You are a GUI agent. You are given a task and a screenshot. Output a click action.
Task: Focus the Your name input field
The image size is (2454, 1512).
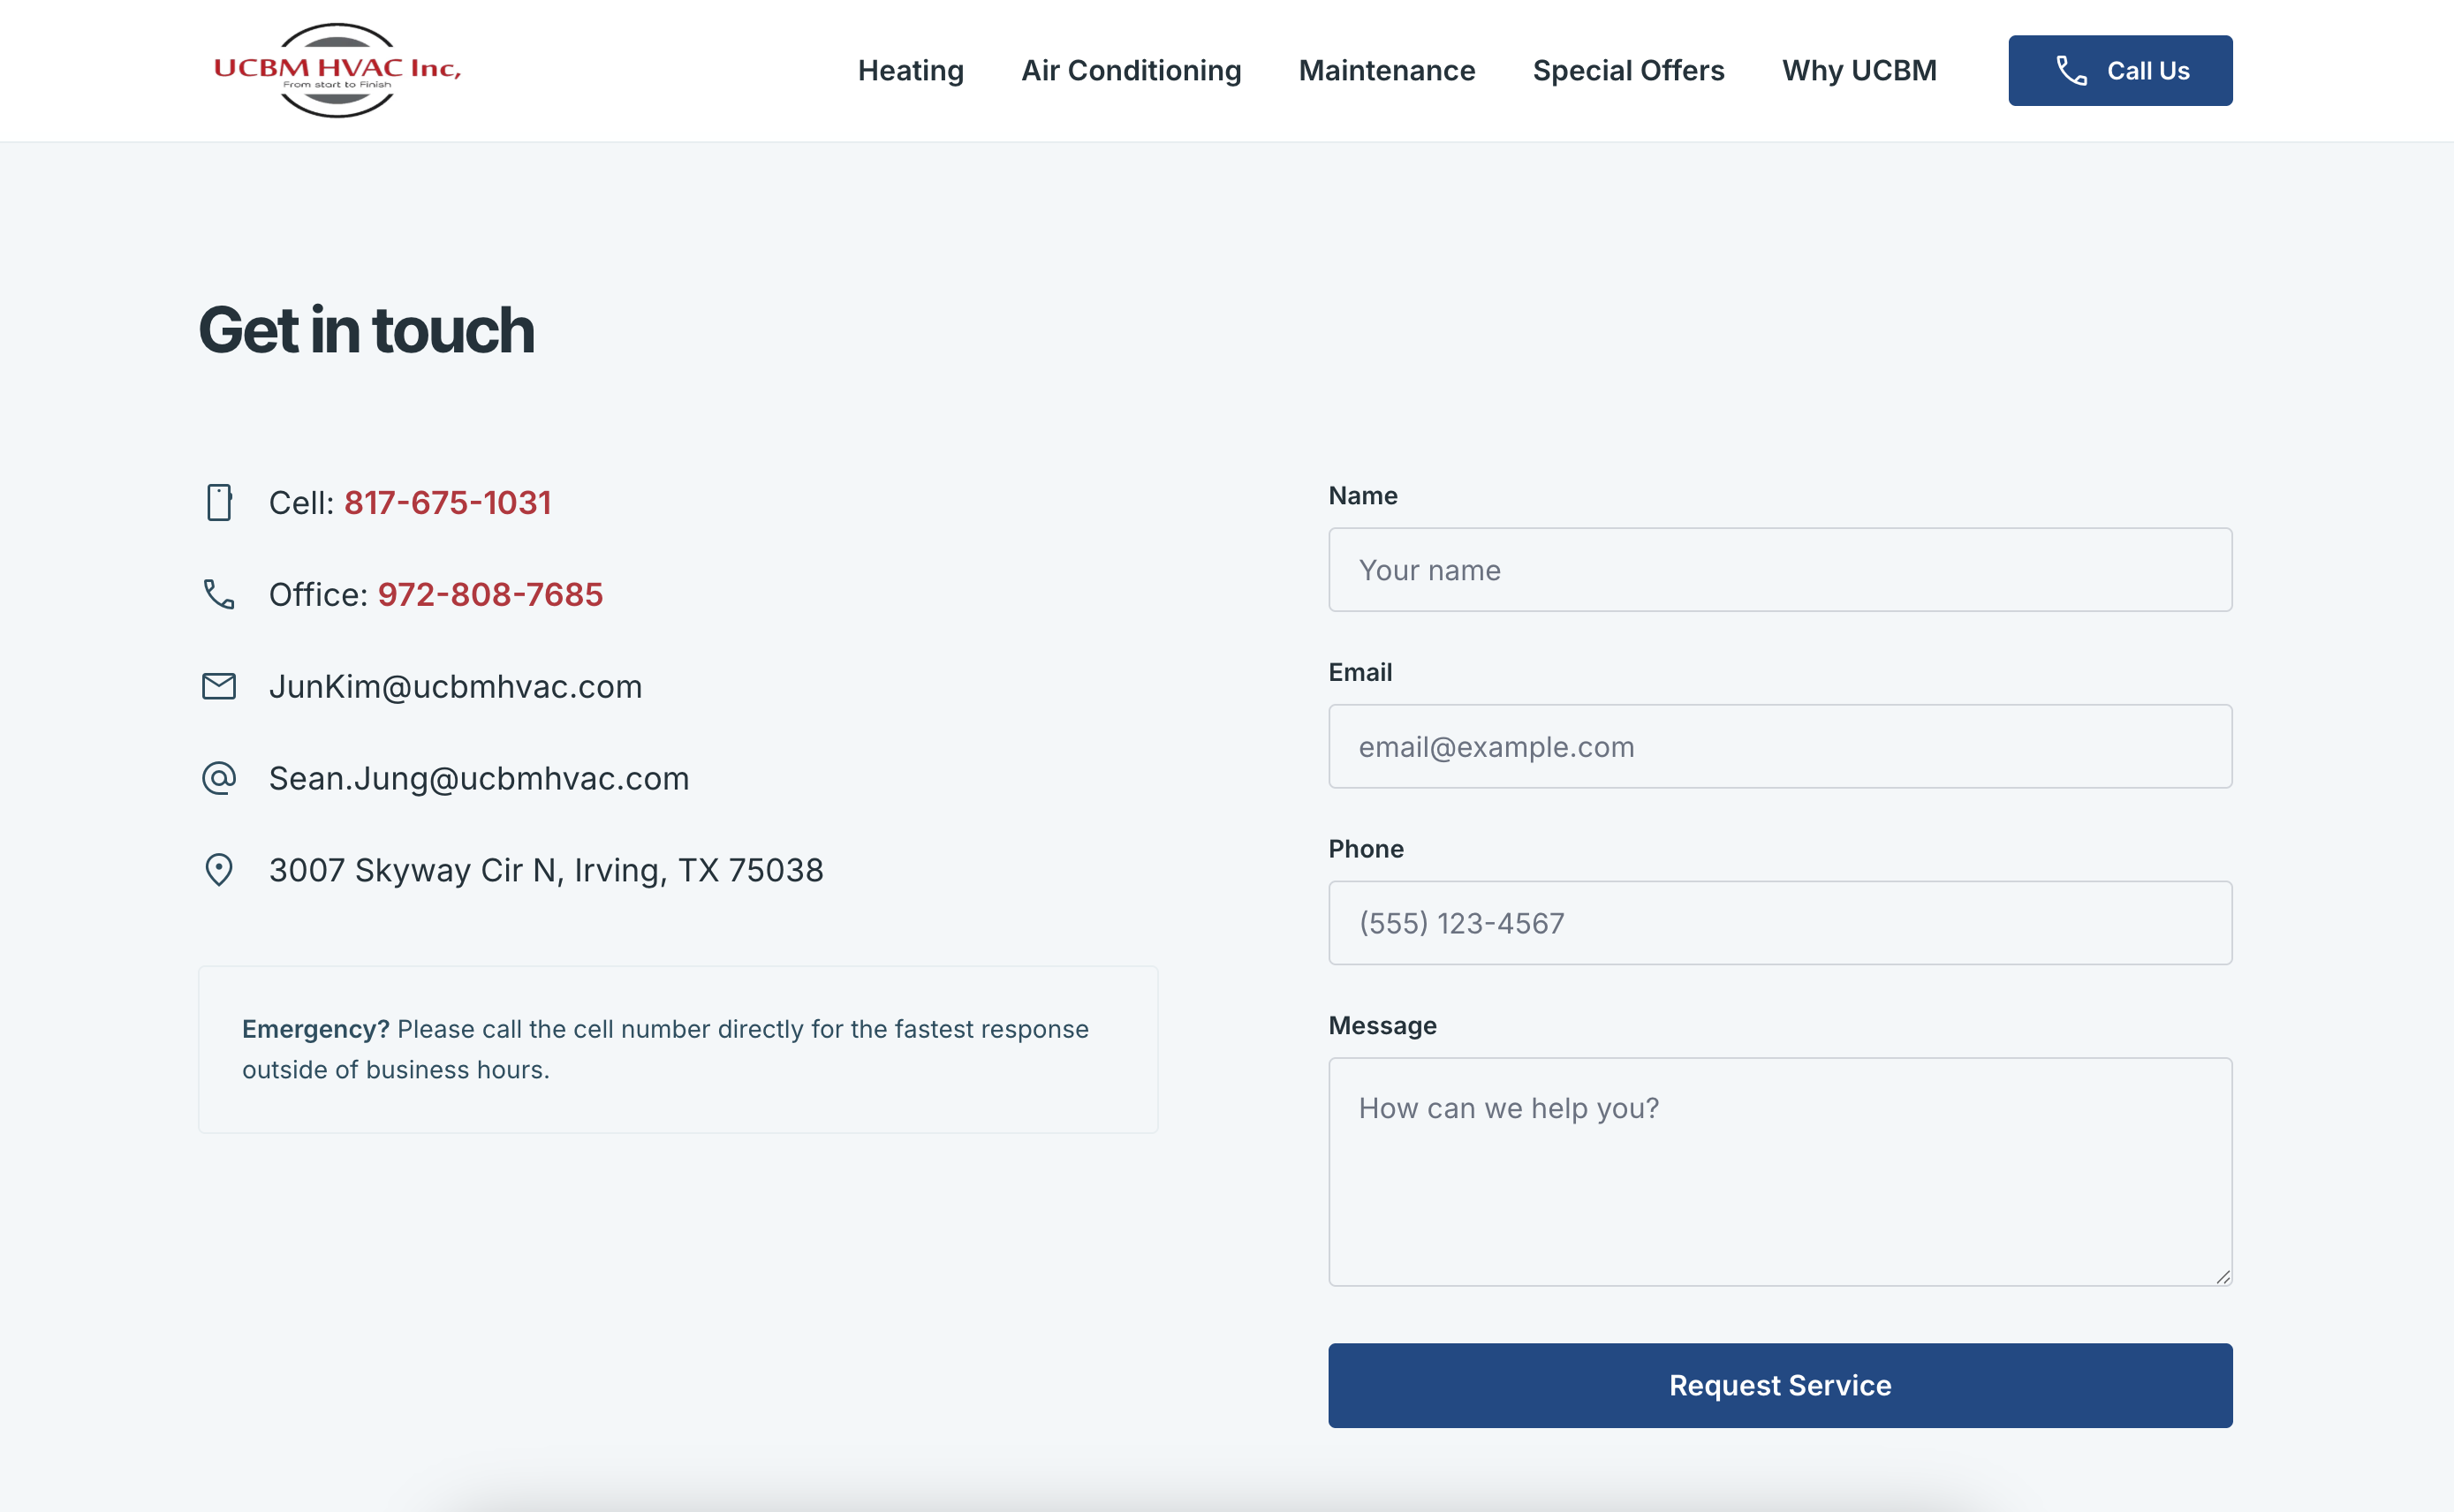[x=1779, y=570]
